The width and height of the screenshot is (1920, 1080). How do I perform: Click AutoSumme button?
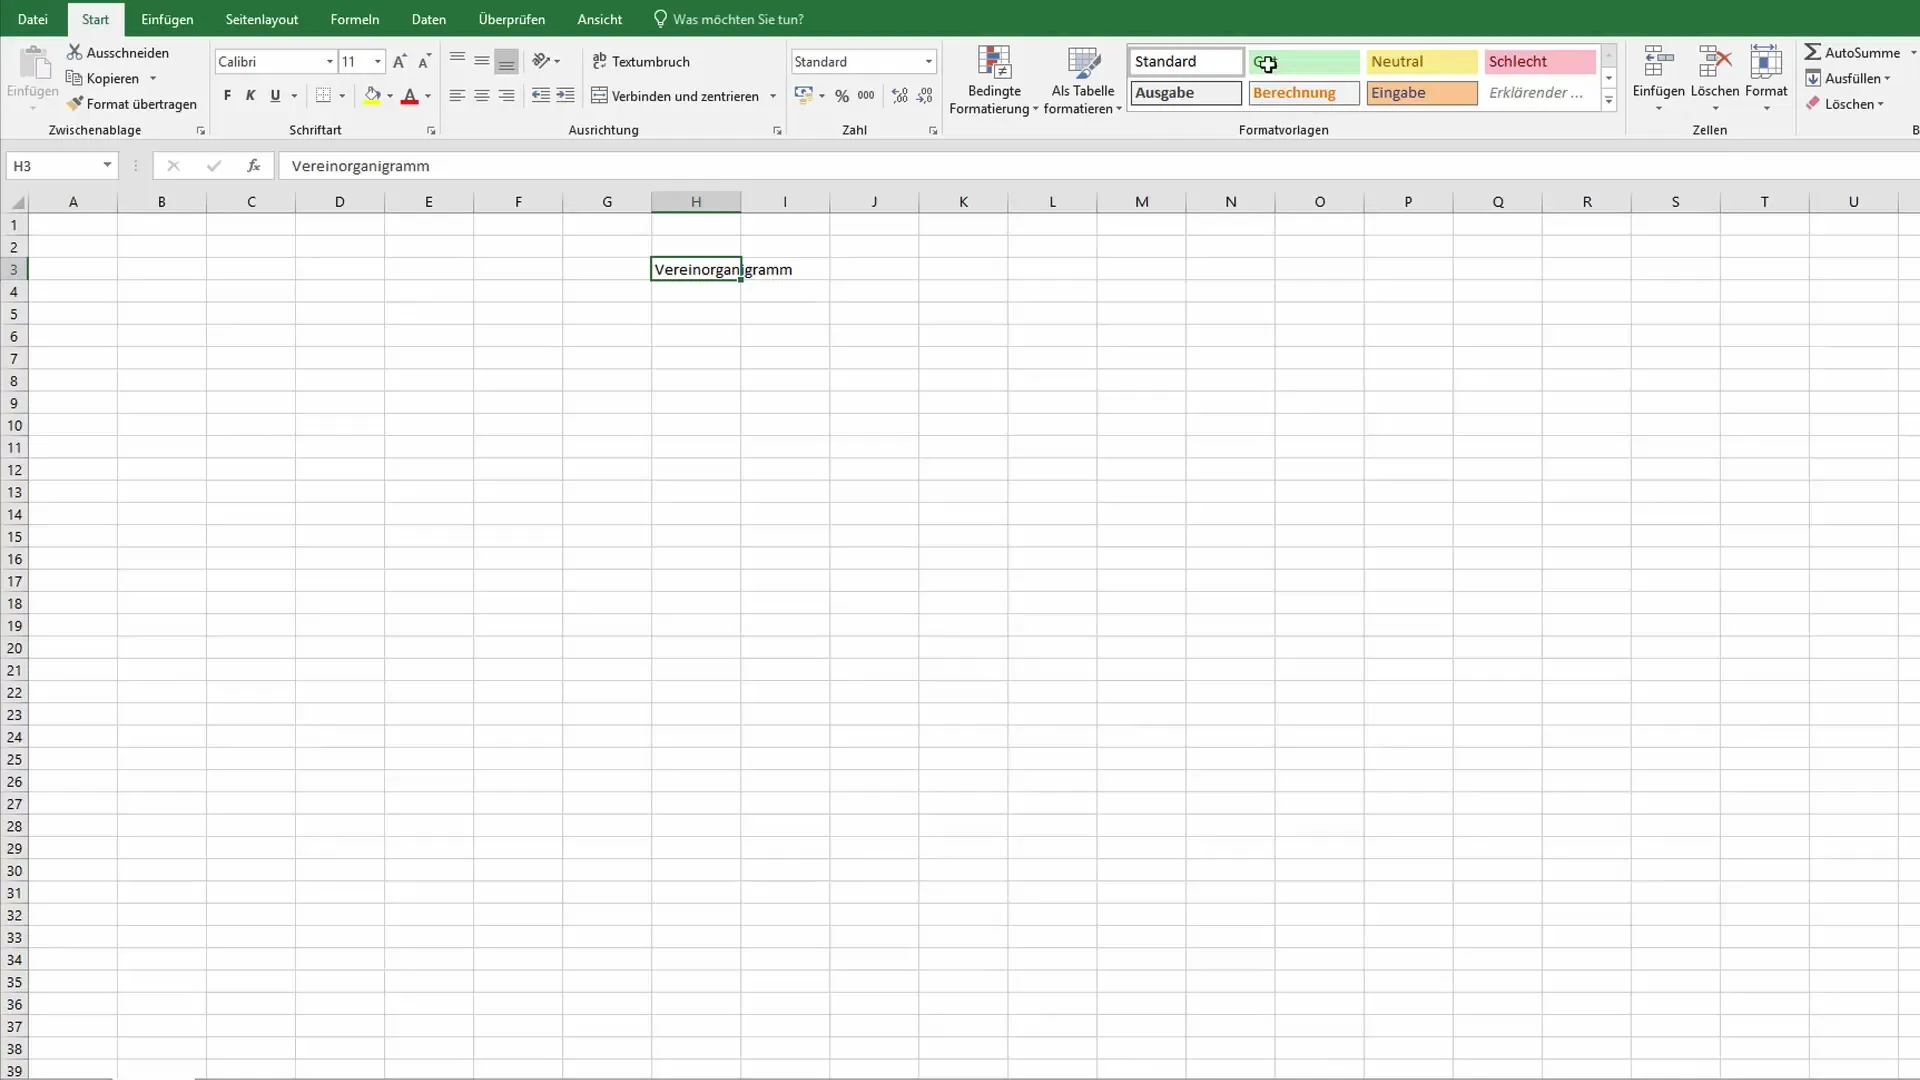[1852, 52]
